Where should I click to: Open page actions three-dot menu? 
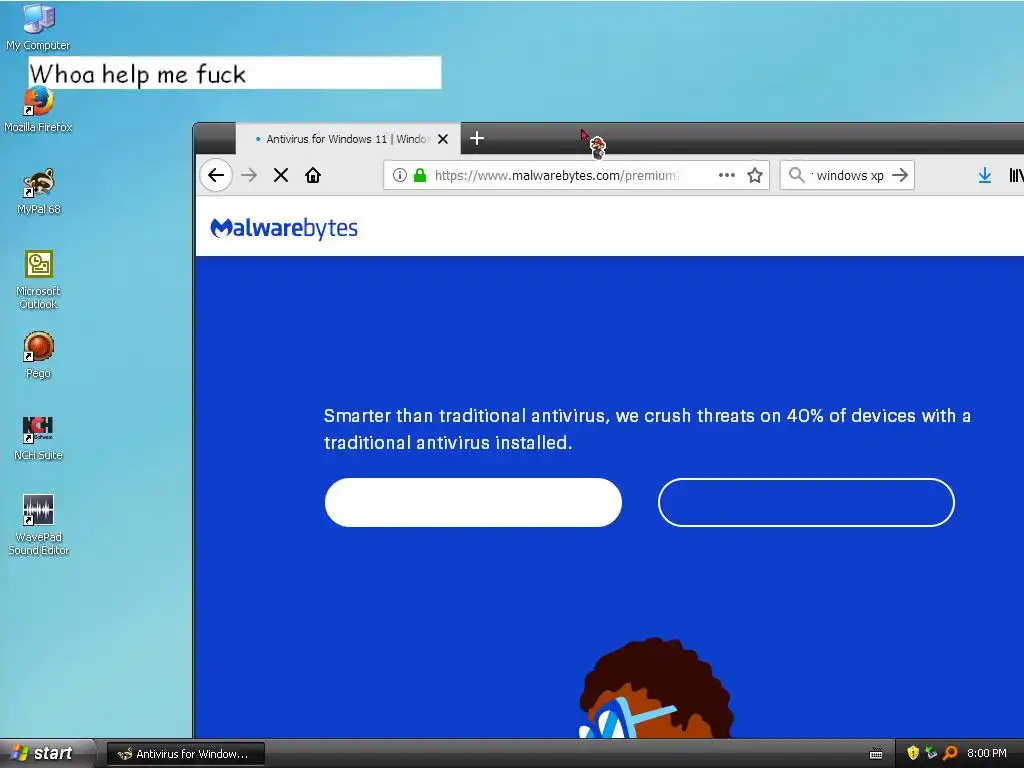(726, 175)
